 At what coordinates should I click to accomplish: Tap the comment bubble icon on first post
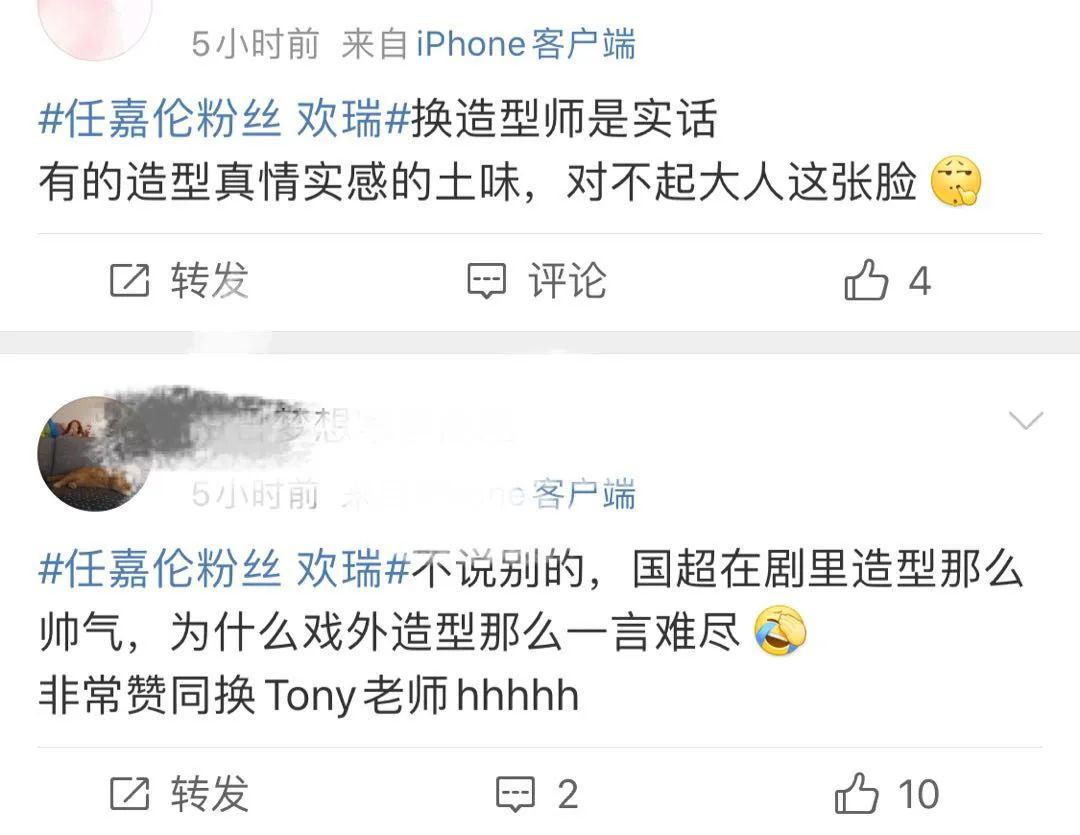pyautogui.click(x=487, y=281)
